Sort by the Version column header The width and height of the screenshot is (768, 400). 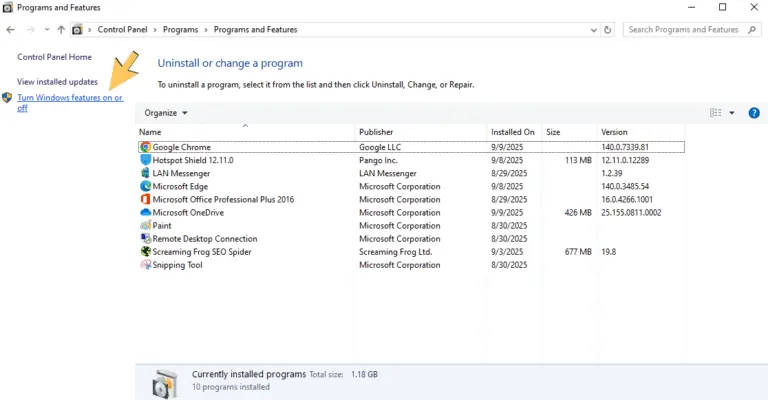[x=641, y=132]
